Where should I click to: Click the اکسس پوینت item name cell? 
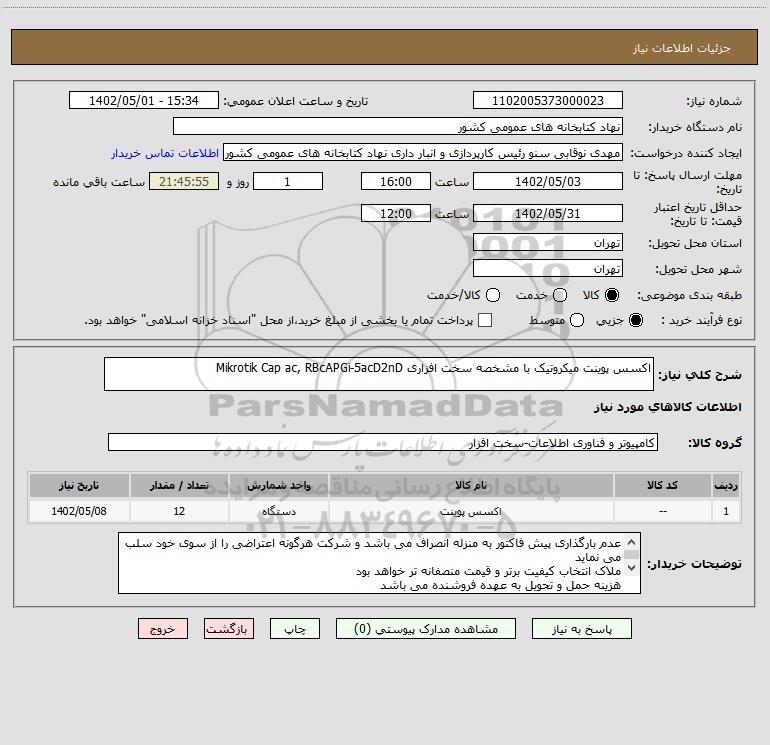point(471,511)
